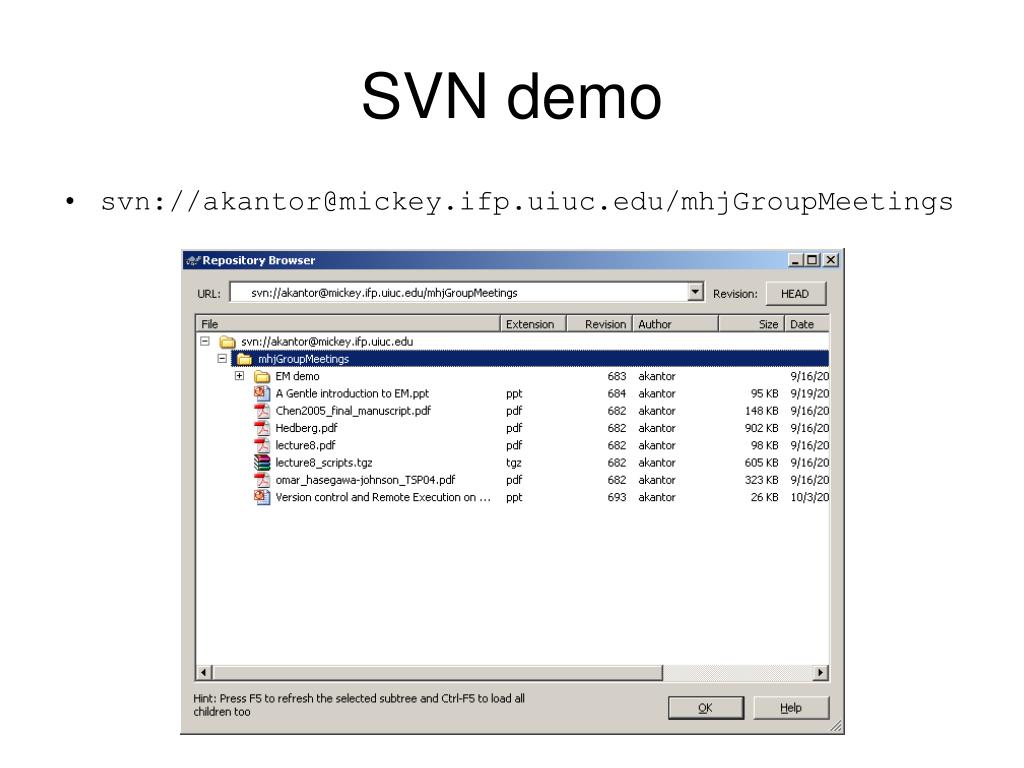Viewport: 1024px width, 768px height.
Task: Click the PDF icon beside lecture8.pdf
Action: click(262, 445)
